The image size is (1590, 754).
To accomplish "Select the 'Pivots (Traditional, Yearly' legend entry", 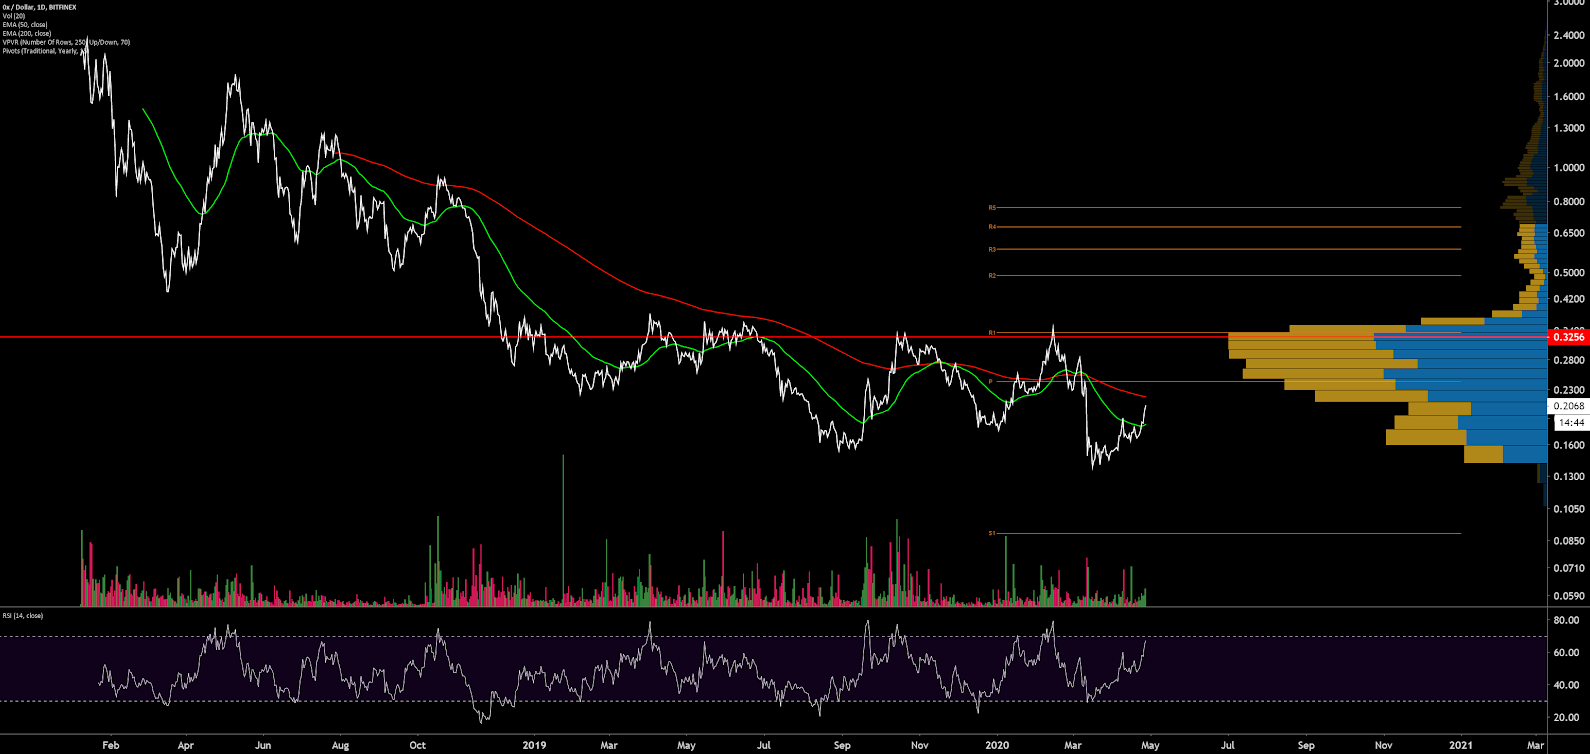I will pyautogui.click(x=41, y=51).
